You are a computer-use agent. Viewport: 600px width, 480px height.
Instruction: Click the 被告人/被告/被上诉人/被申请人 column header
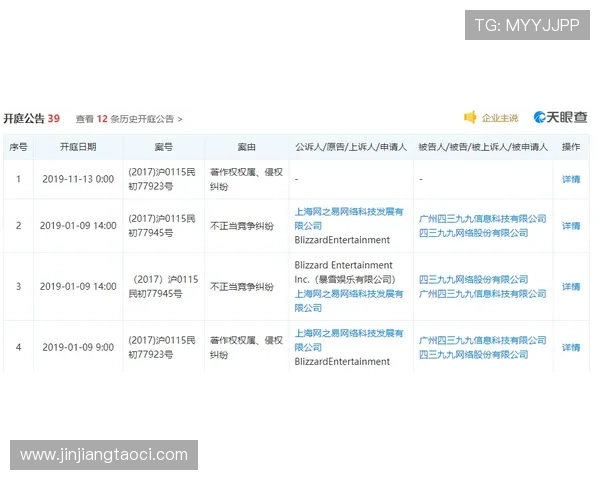click(x=483, y=147)
